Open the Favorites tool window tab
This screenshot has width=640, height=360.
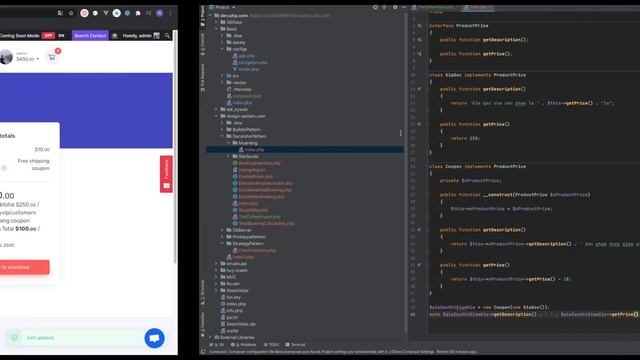pos(202,325)
